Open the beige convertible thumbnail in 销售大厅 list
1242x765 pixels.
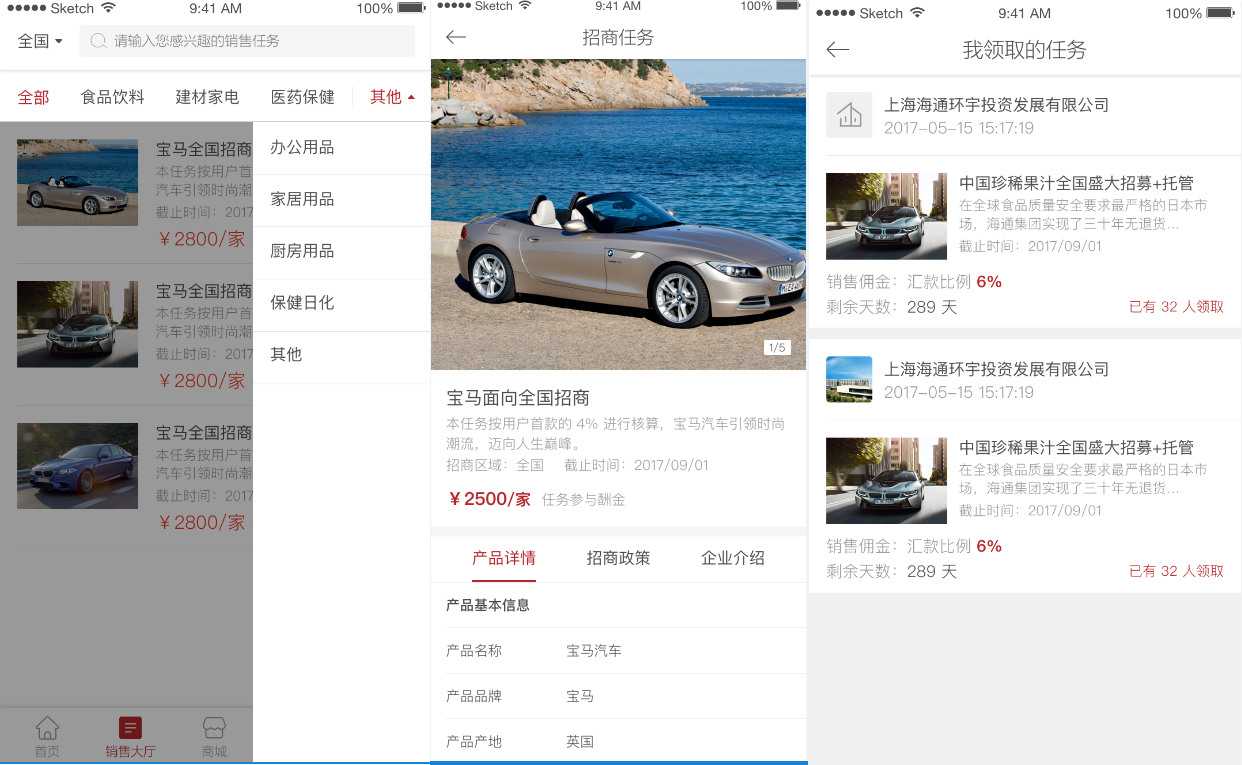[77, 182]
